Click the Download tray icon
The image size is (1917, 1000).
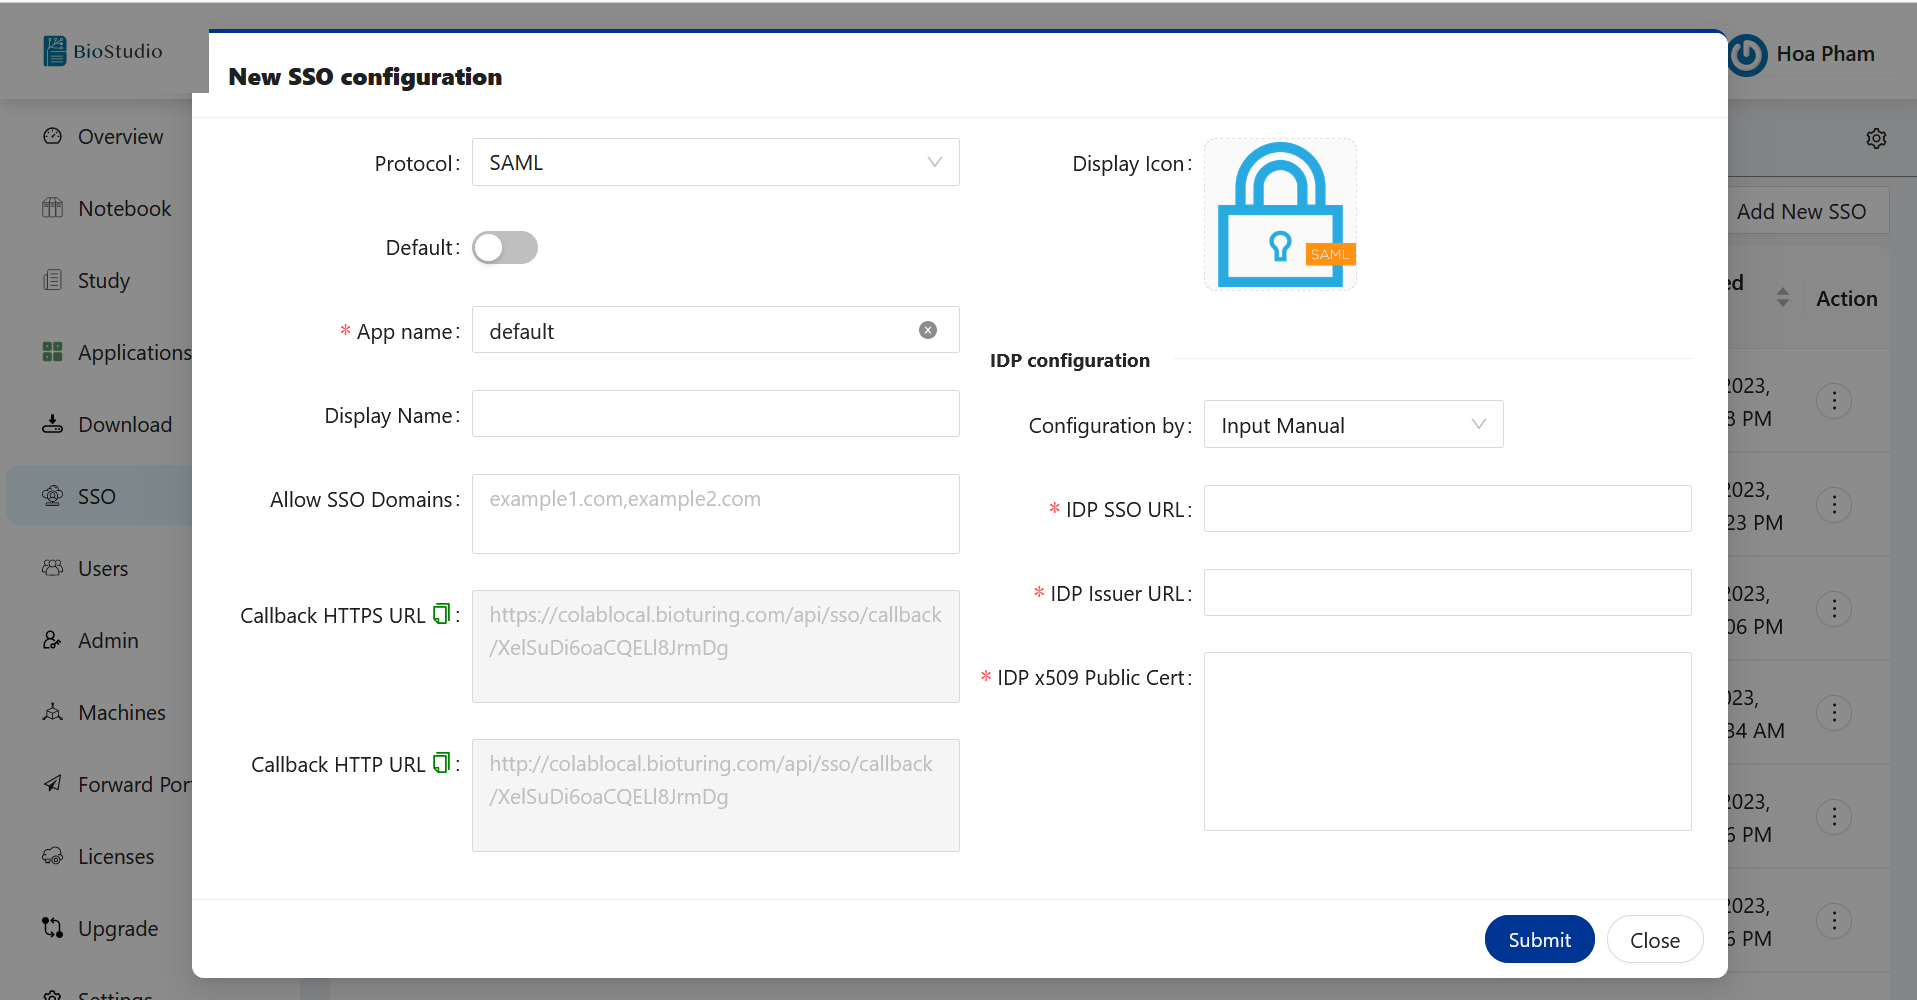(x=53, y=424)
